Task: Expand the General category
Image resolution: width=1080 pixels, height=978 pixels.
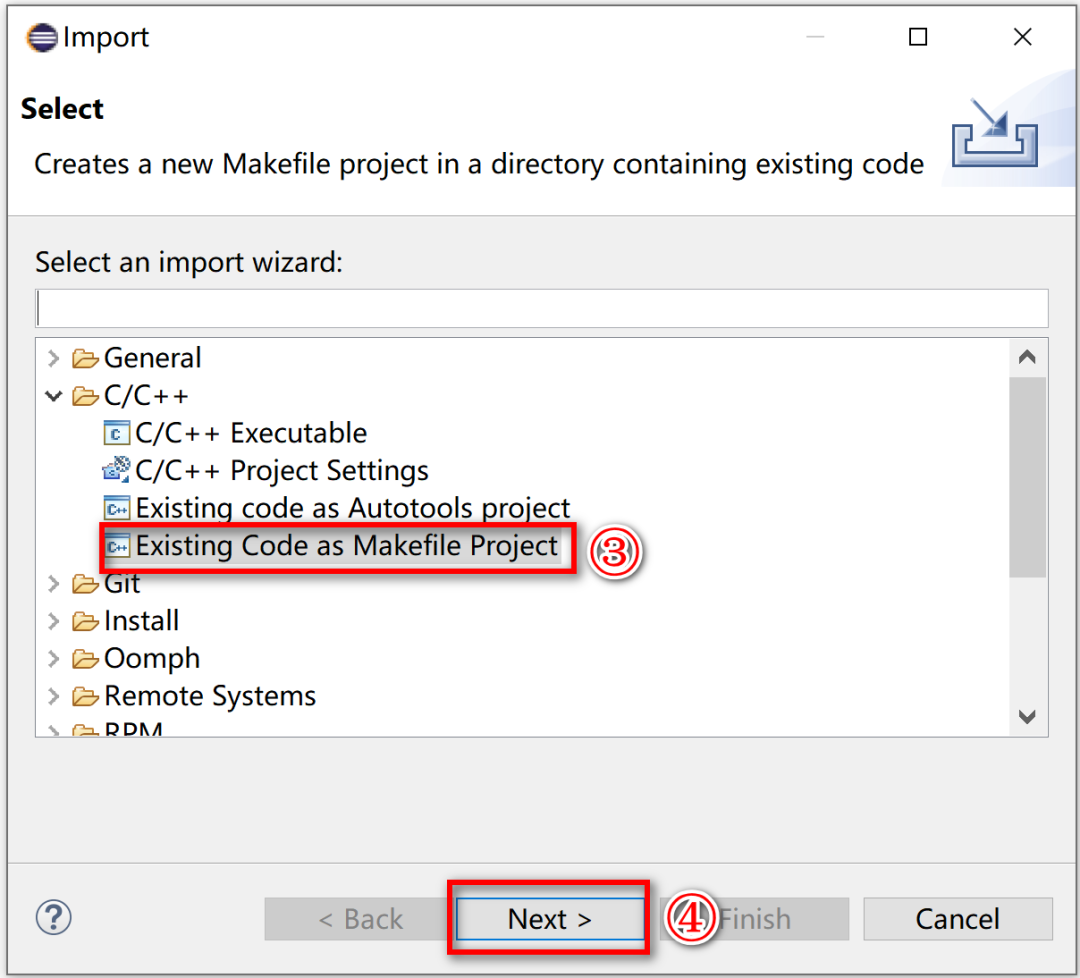Action: click(x=54, y=358)
